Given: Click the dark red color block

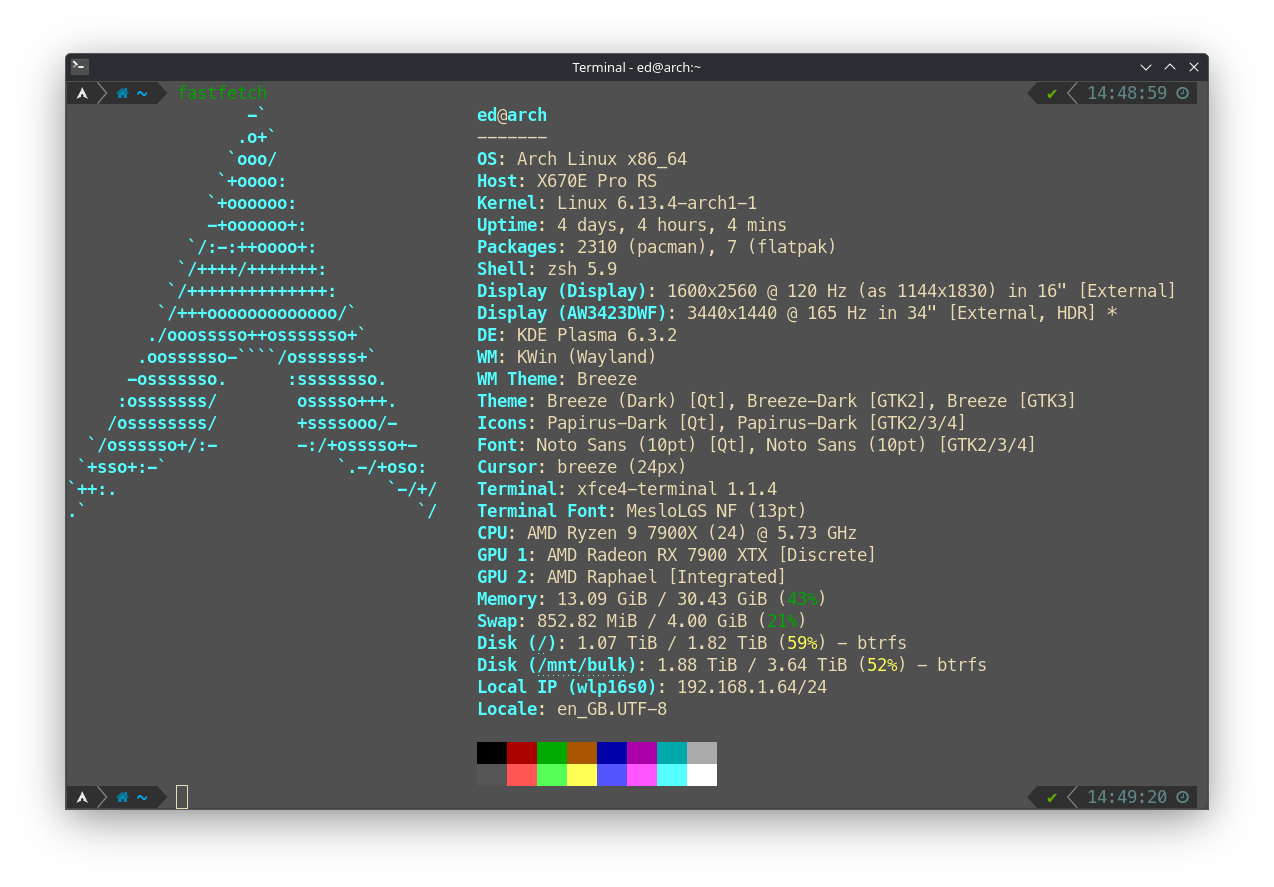Looking at the screenshot, I should [522, 752].
